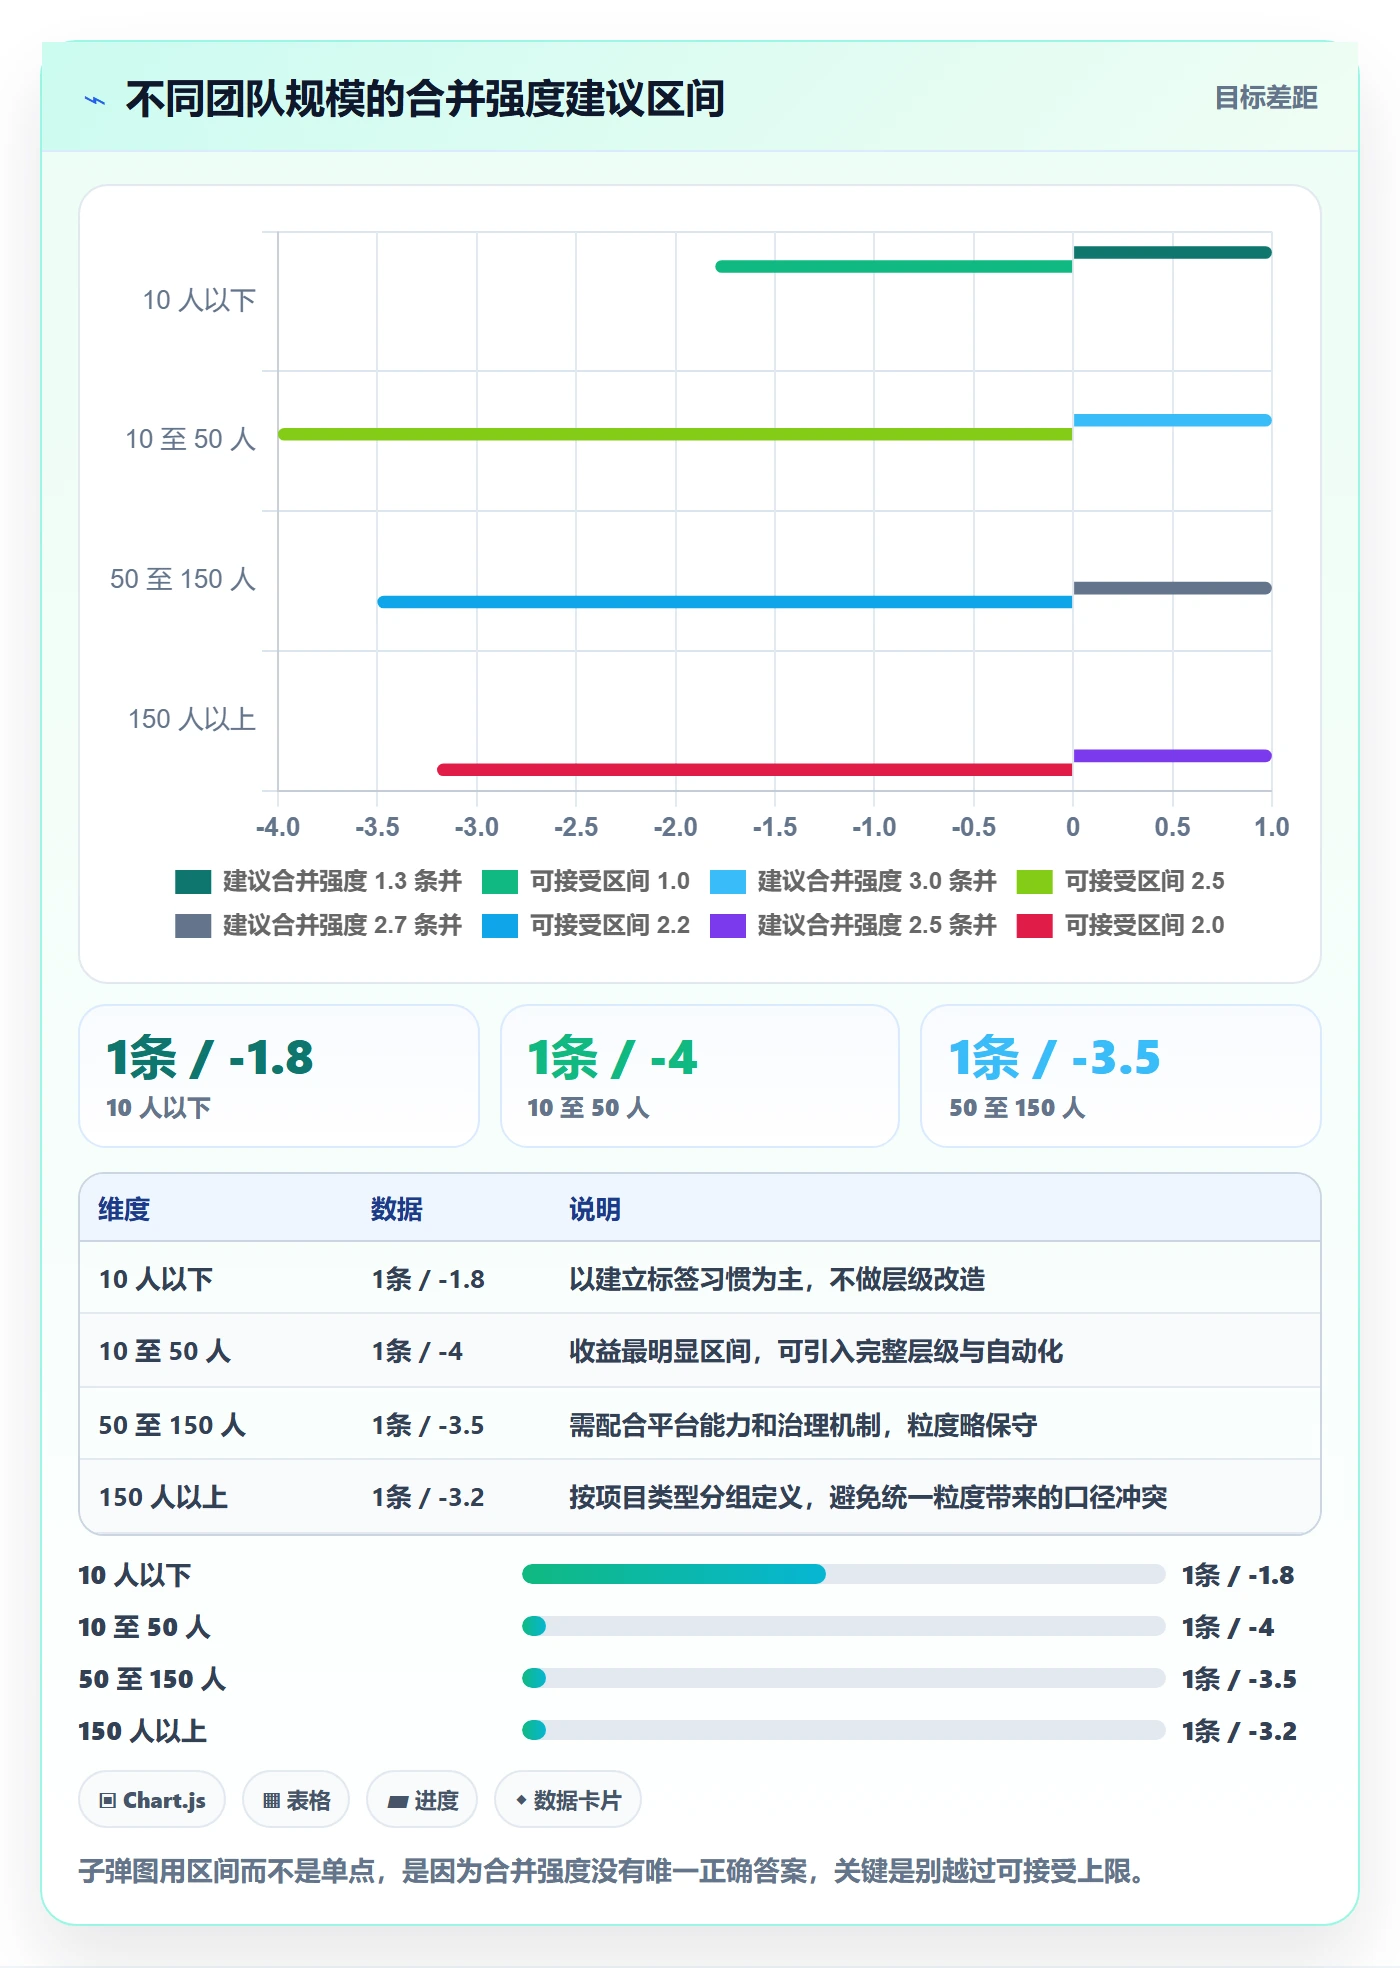
Task: Toggle legend entry 可接受区间 2.2
Action: pos(586,925)
